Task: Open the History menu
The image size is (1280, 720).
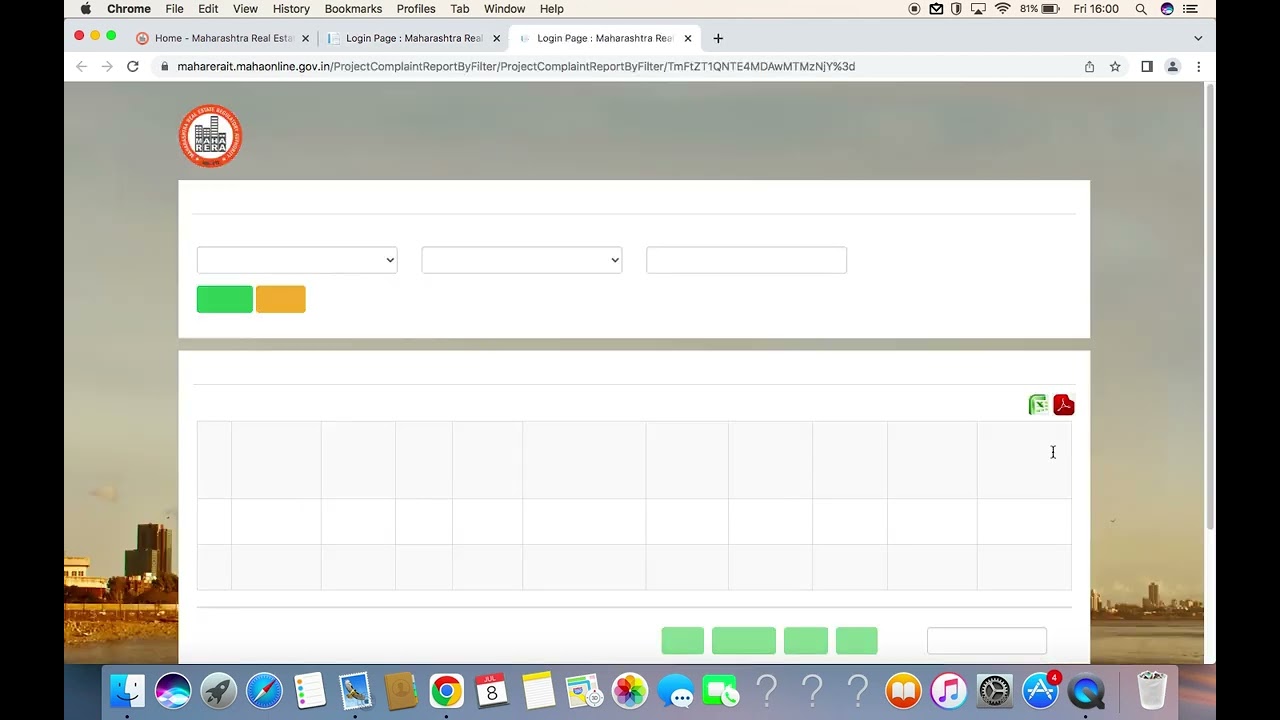Action: tap(291, 9)
